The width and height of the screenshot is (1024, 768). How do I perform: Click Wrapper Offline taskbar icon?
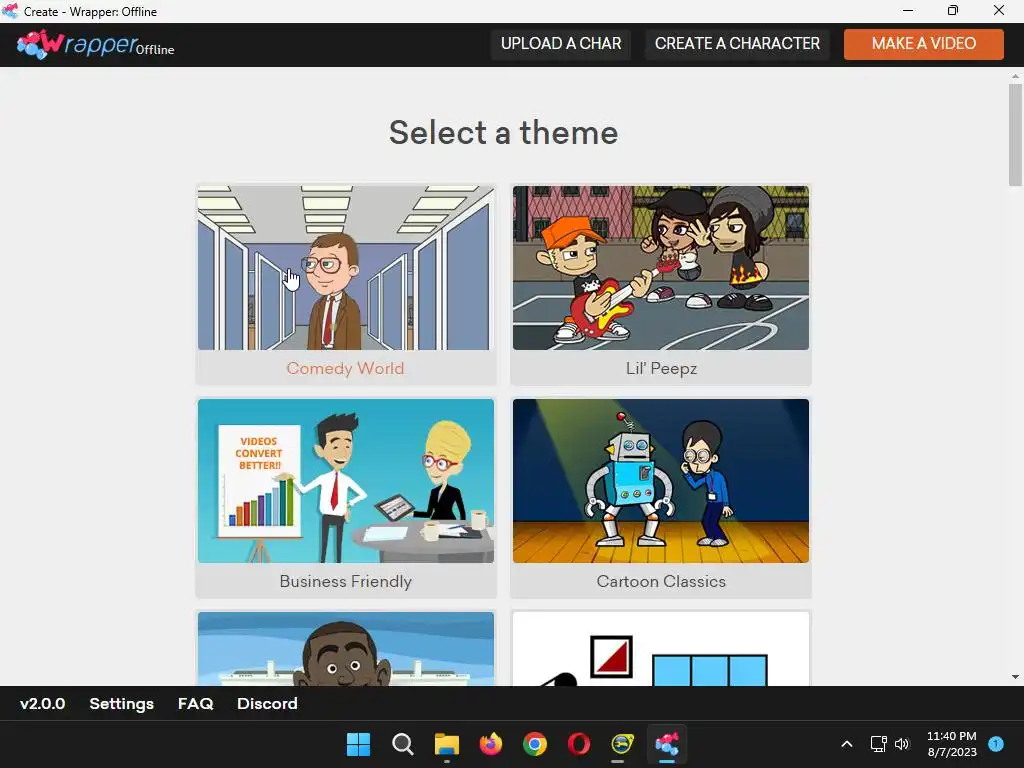click(x=667, y=744)
